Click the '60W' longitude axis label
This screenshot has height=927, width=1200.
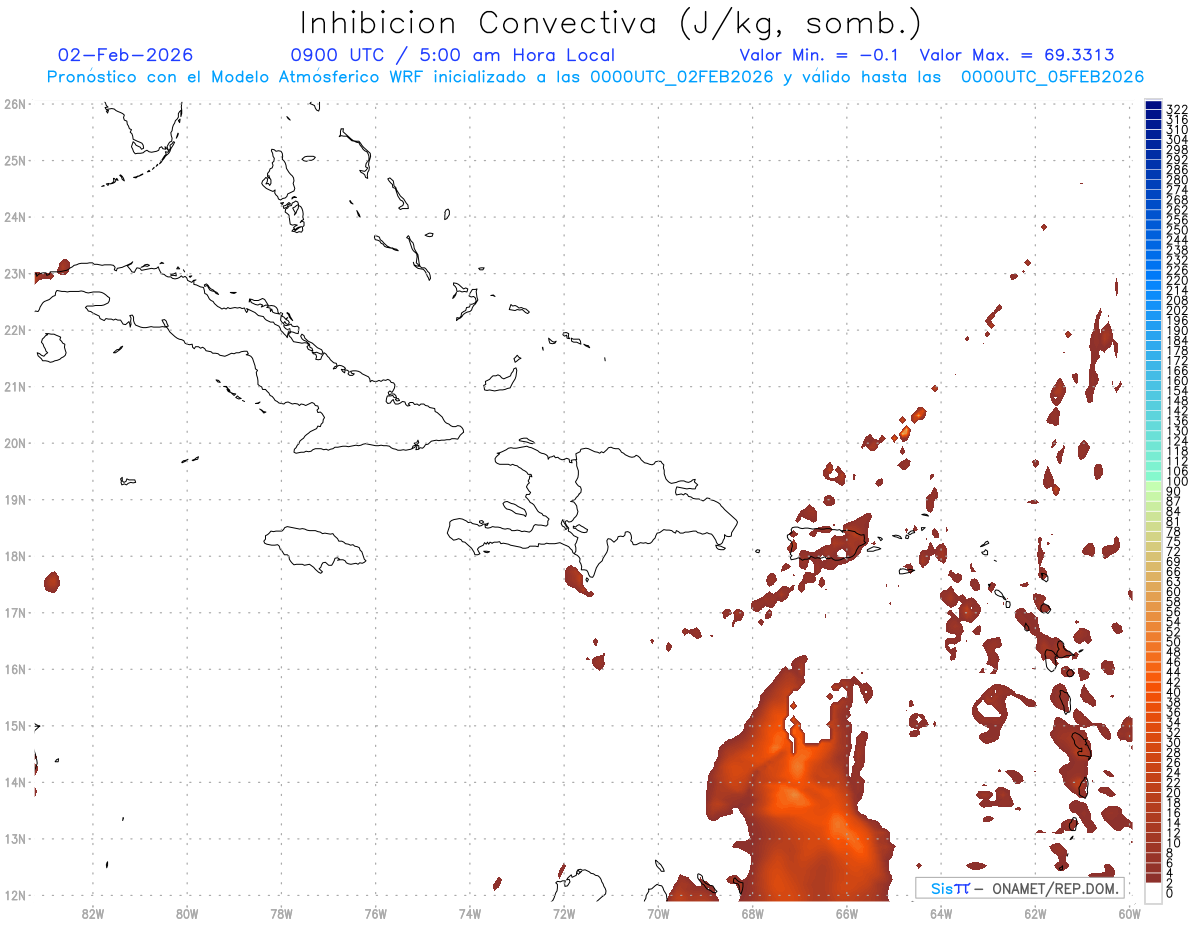[x=1130, y=913]
